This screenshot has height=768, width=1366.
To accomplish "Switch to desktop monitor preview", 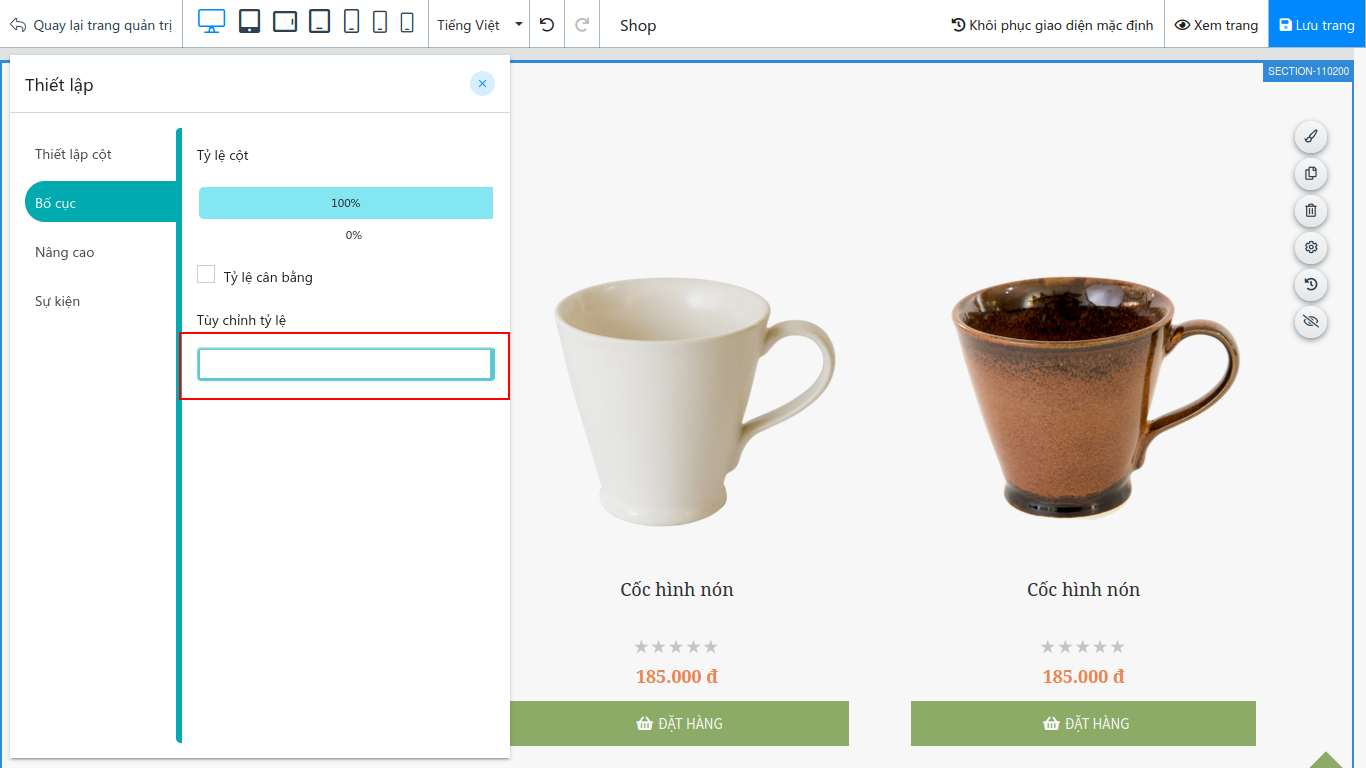I will 212,22.
